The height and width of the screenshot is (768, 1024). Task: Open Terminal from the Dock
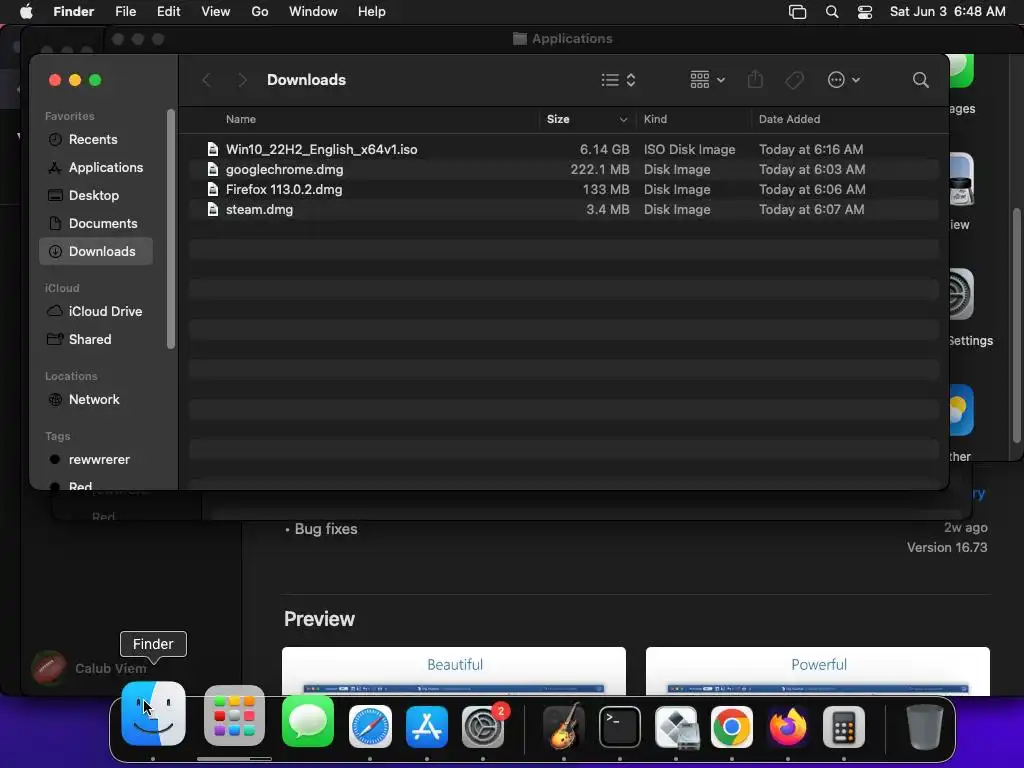(x=620, y=727)
